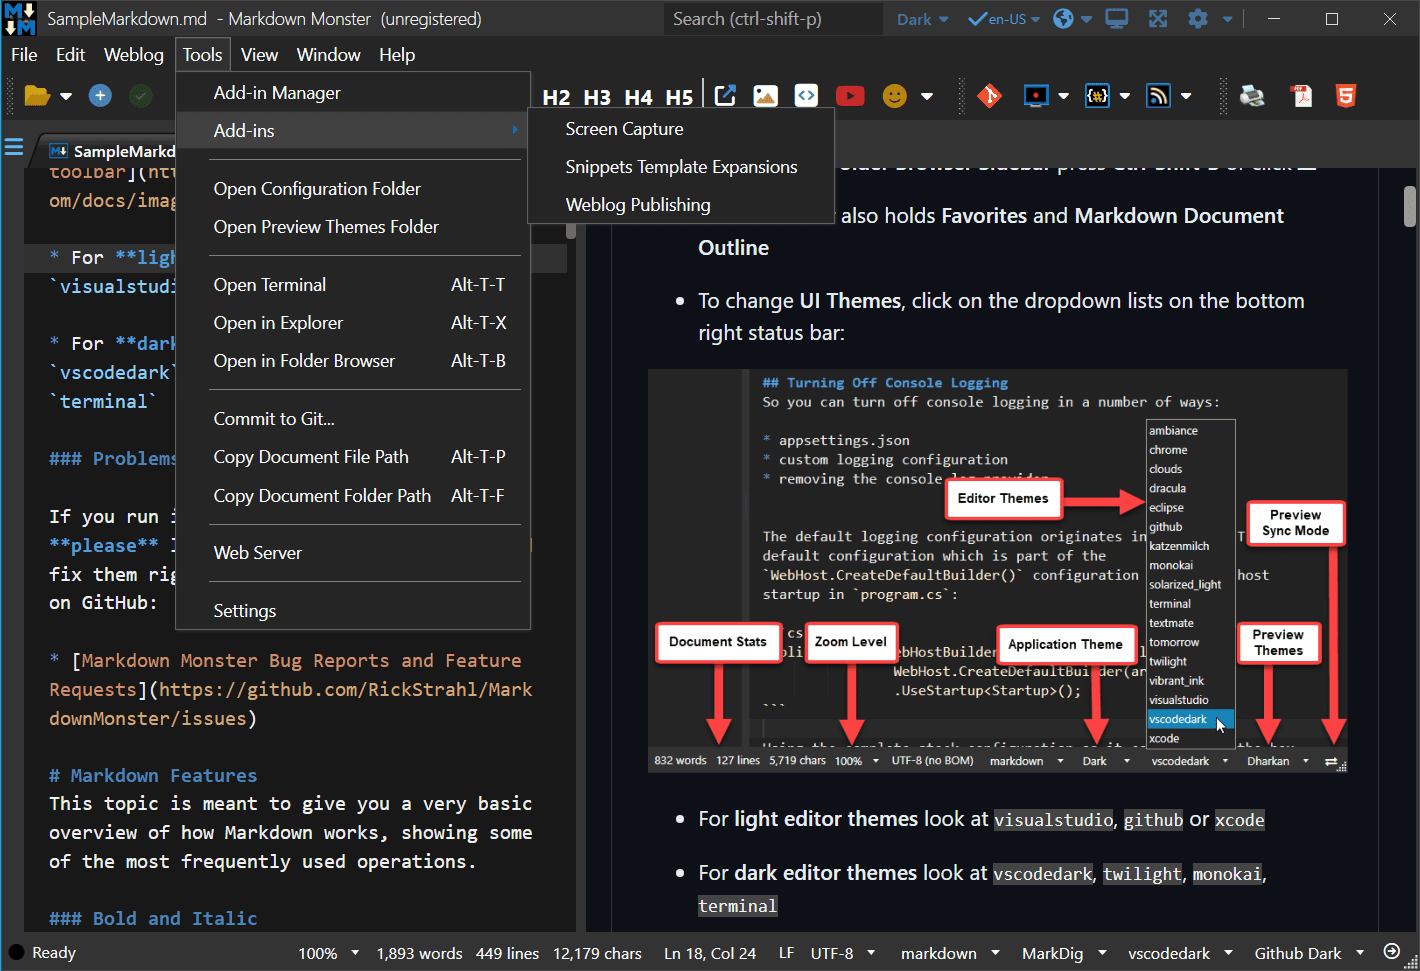The width and height of the screenshot is (1420, 971).
Task: Open the Help menu
Action: tap(397, 55)
